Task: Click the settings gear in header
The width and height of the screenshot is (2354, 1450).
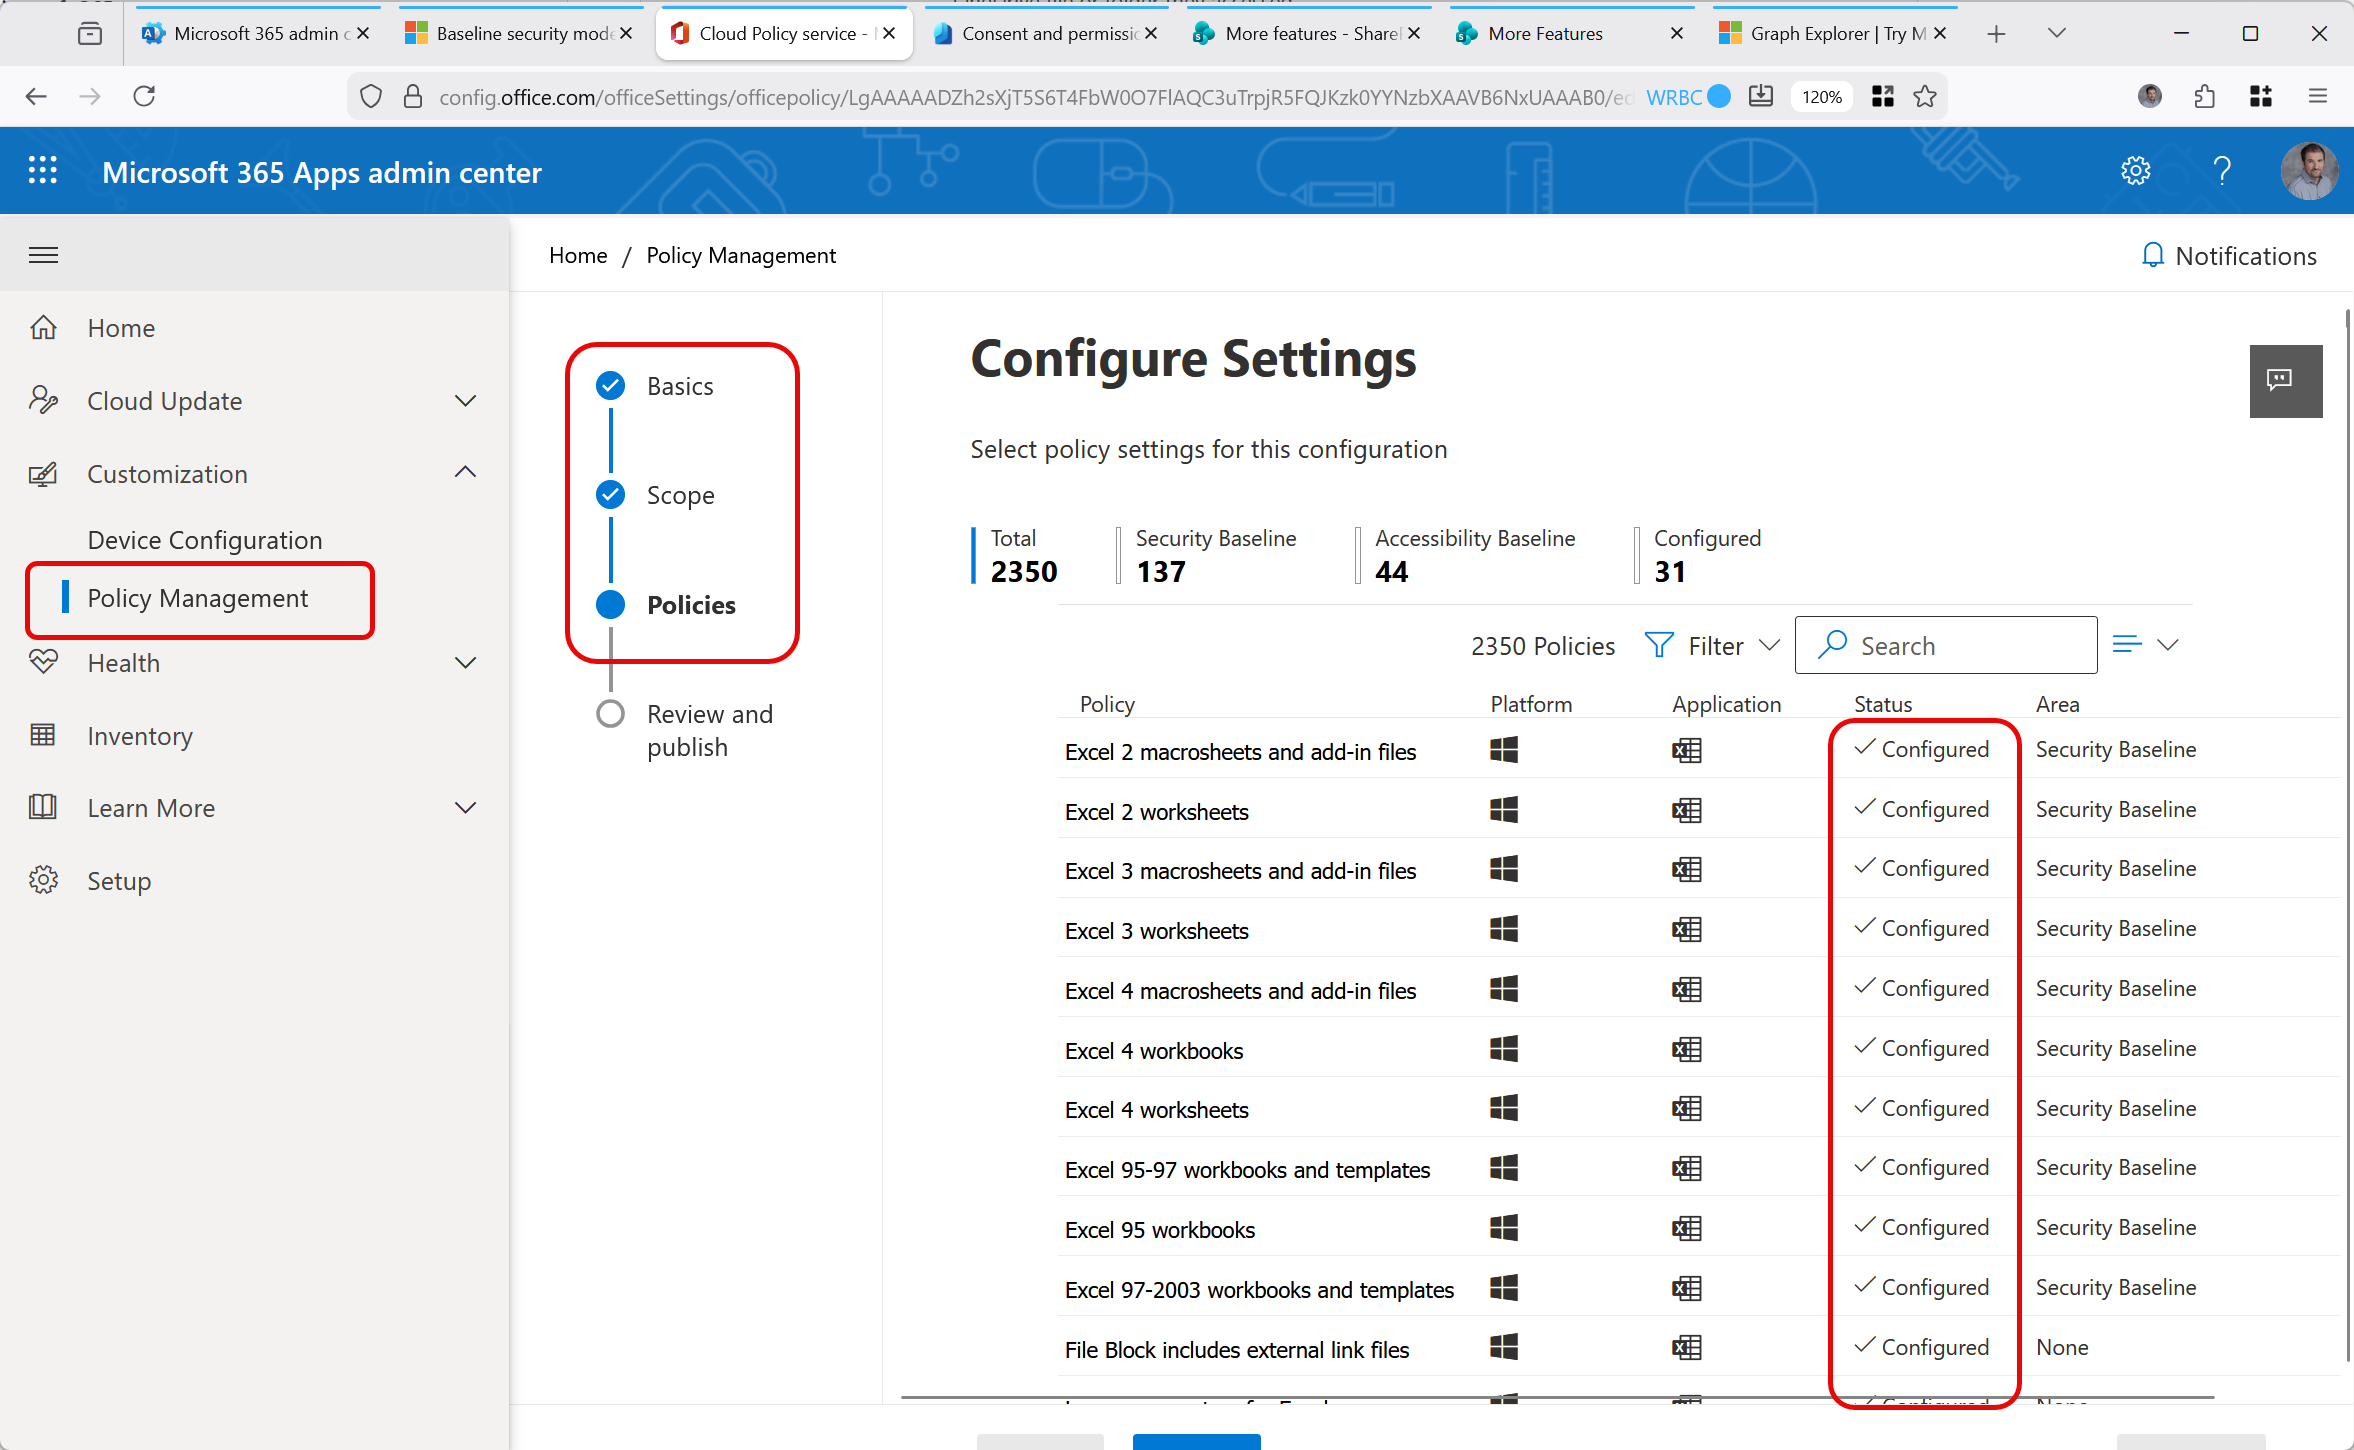Action: 2135,171
